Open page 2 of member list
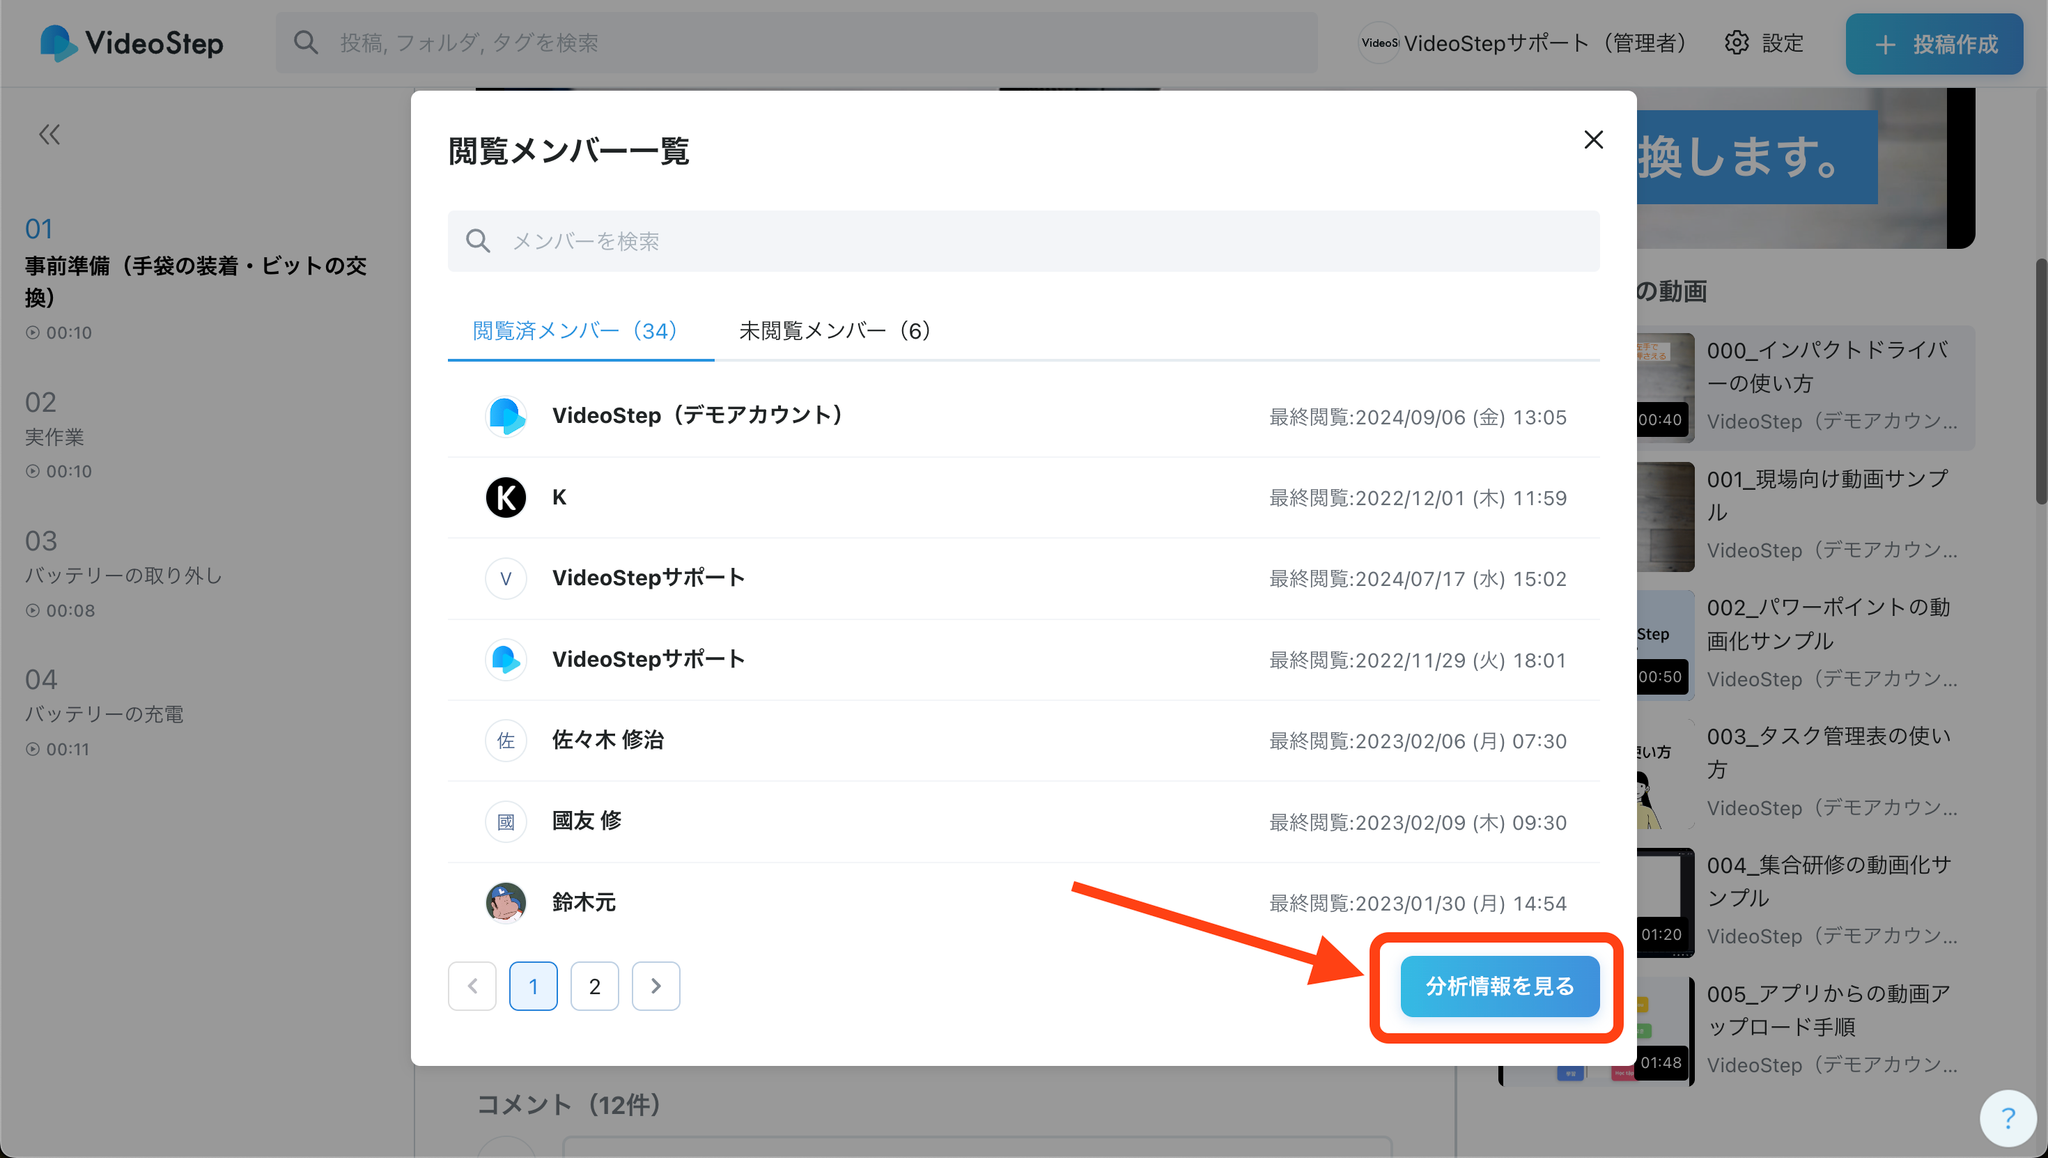2048x1158 pixels. pyautogui.click(x=595, y=986)
